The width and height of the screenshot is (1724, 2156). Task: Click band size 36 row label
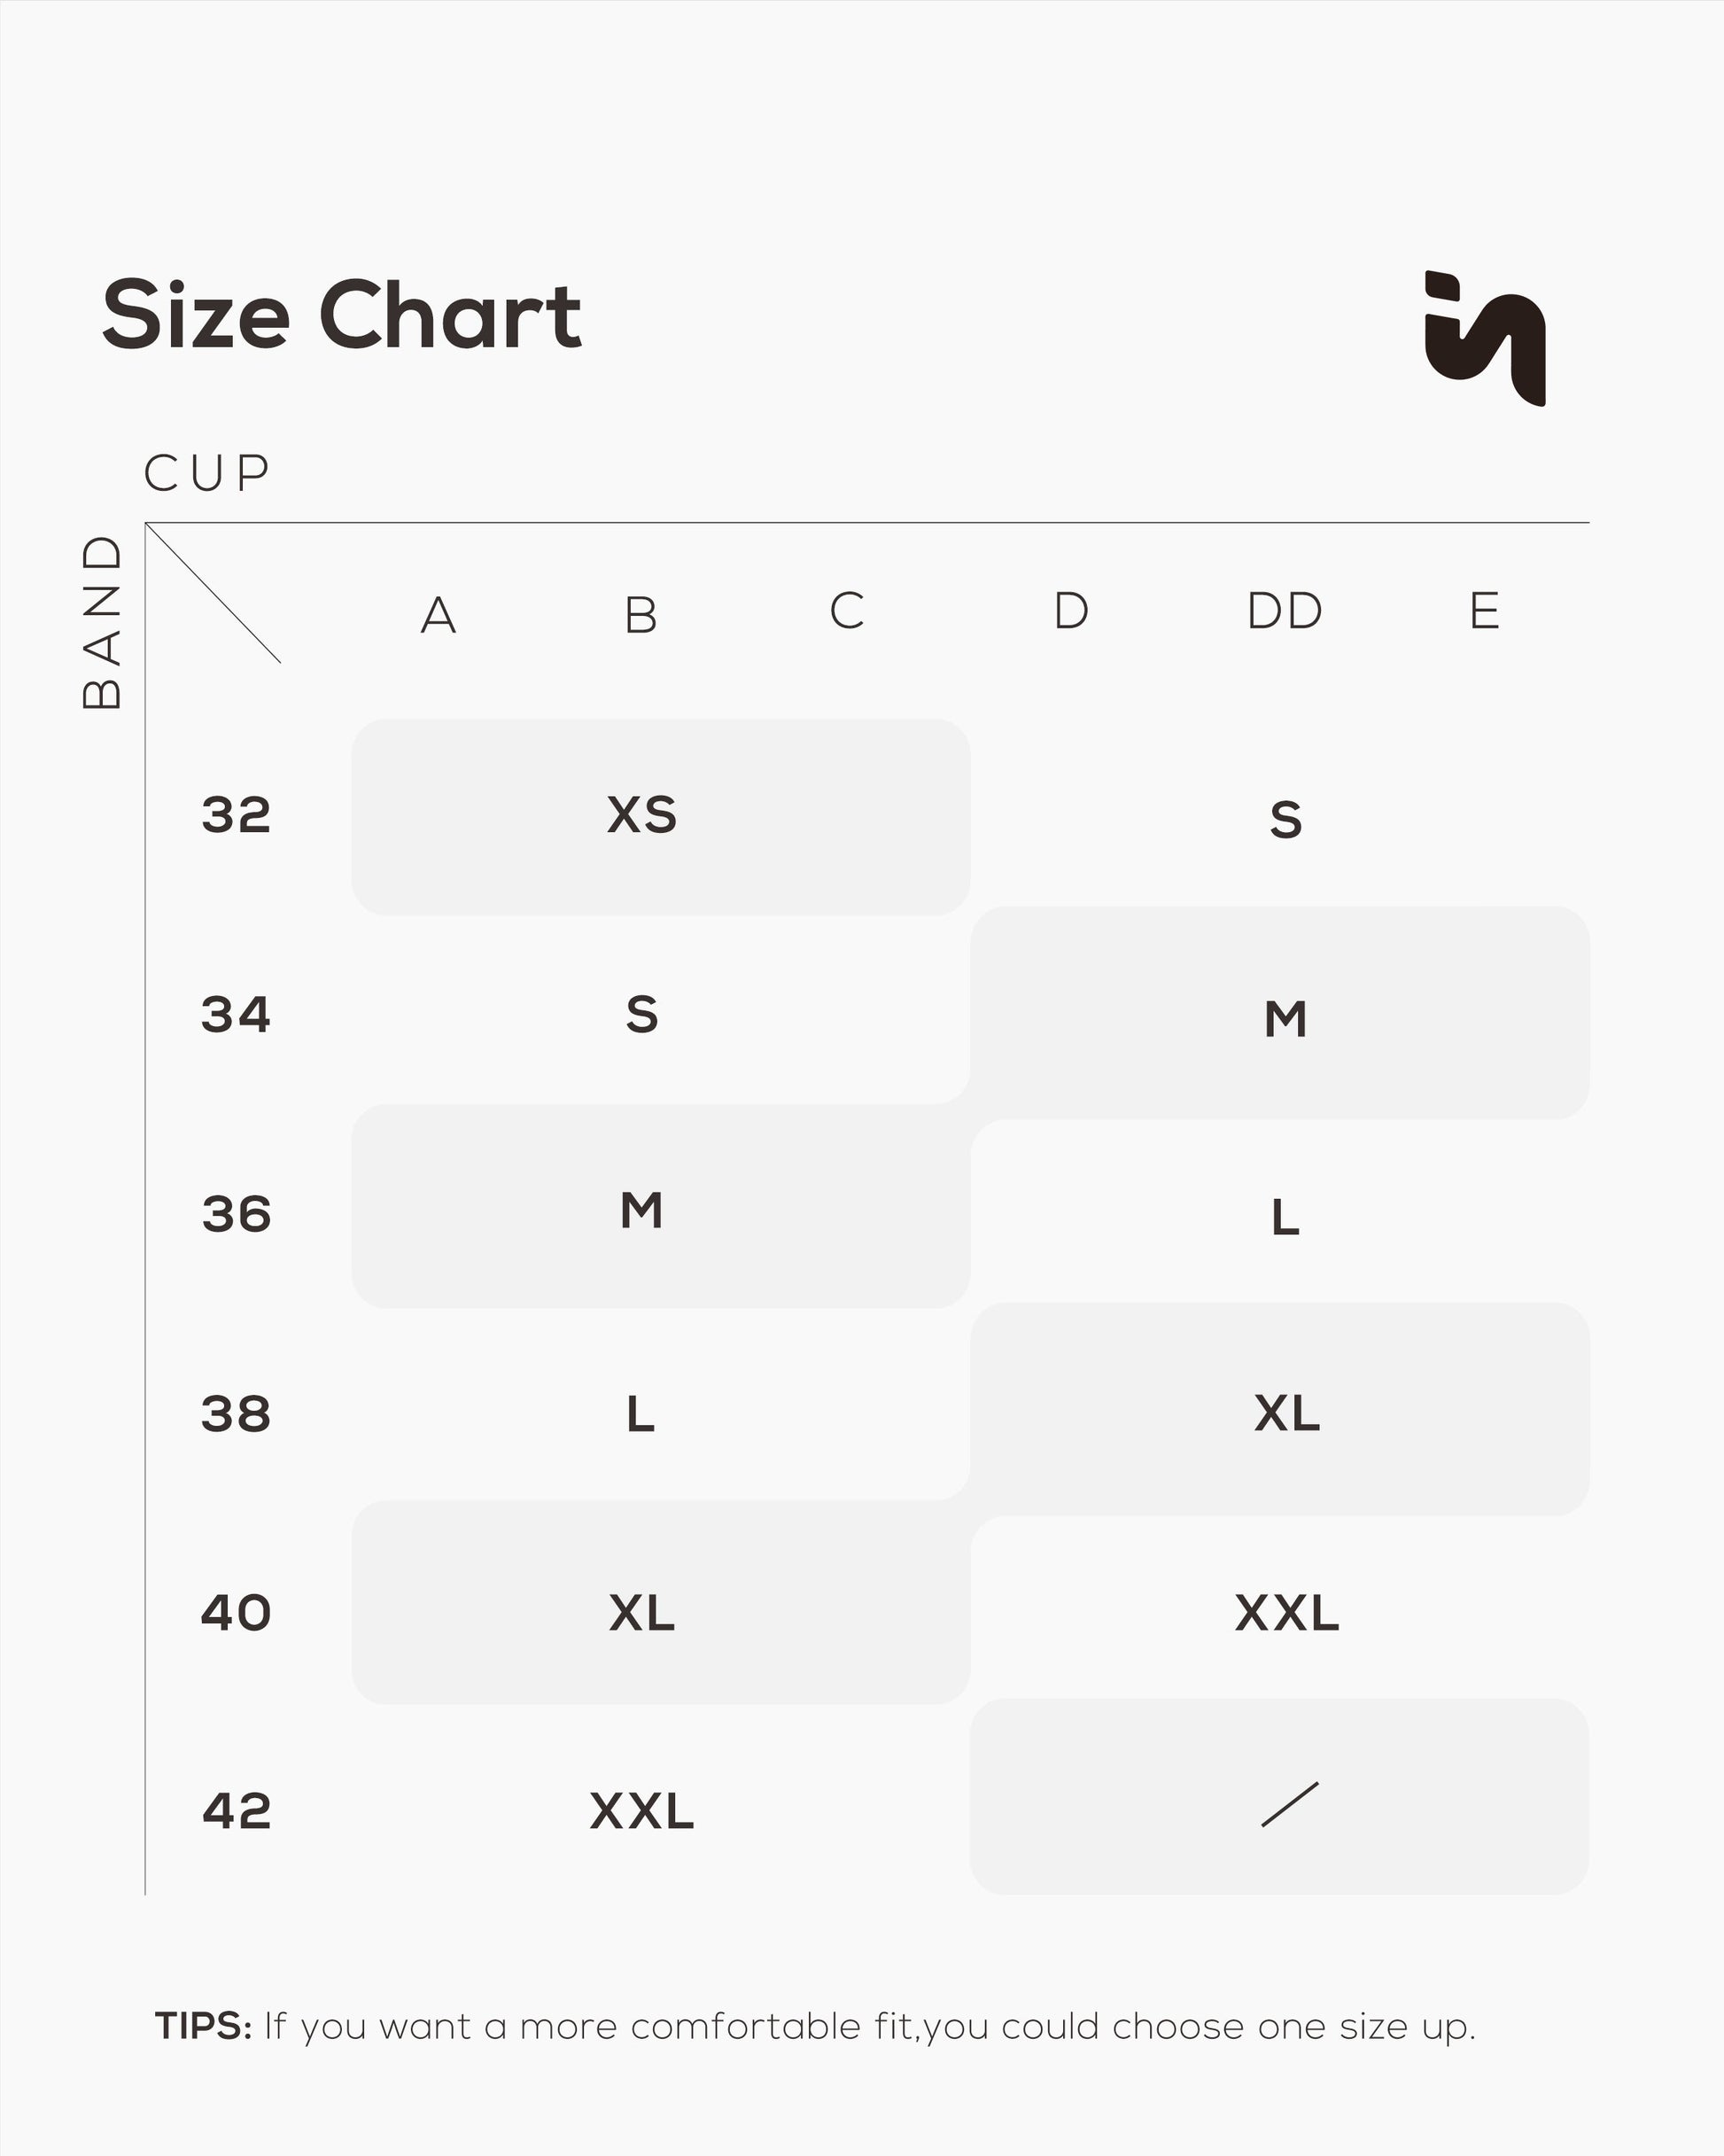(236, 1215)
